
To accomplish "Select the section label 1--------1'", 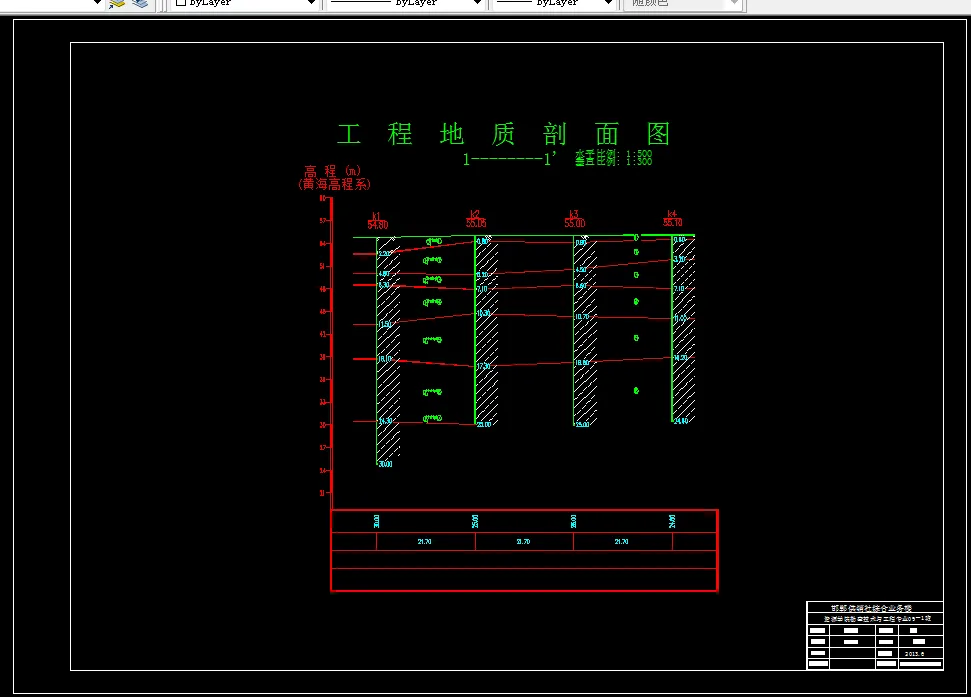I will [x=510, y=159].
